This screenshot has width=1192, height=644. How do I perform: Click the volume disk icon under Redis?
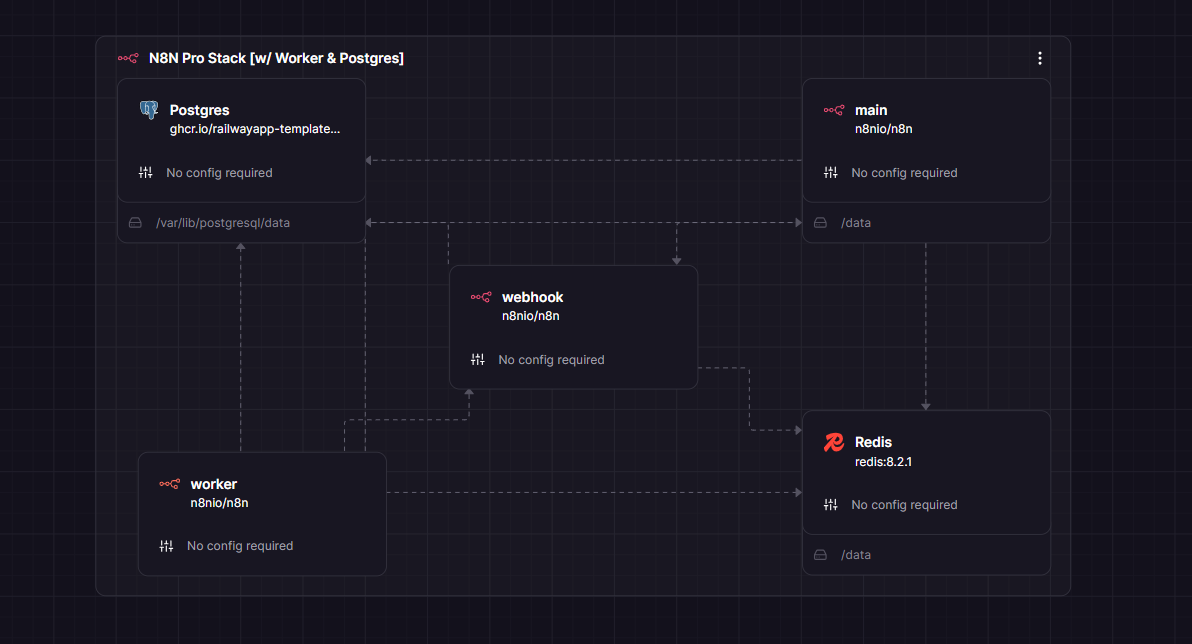pos(820,555)
